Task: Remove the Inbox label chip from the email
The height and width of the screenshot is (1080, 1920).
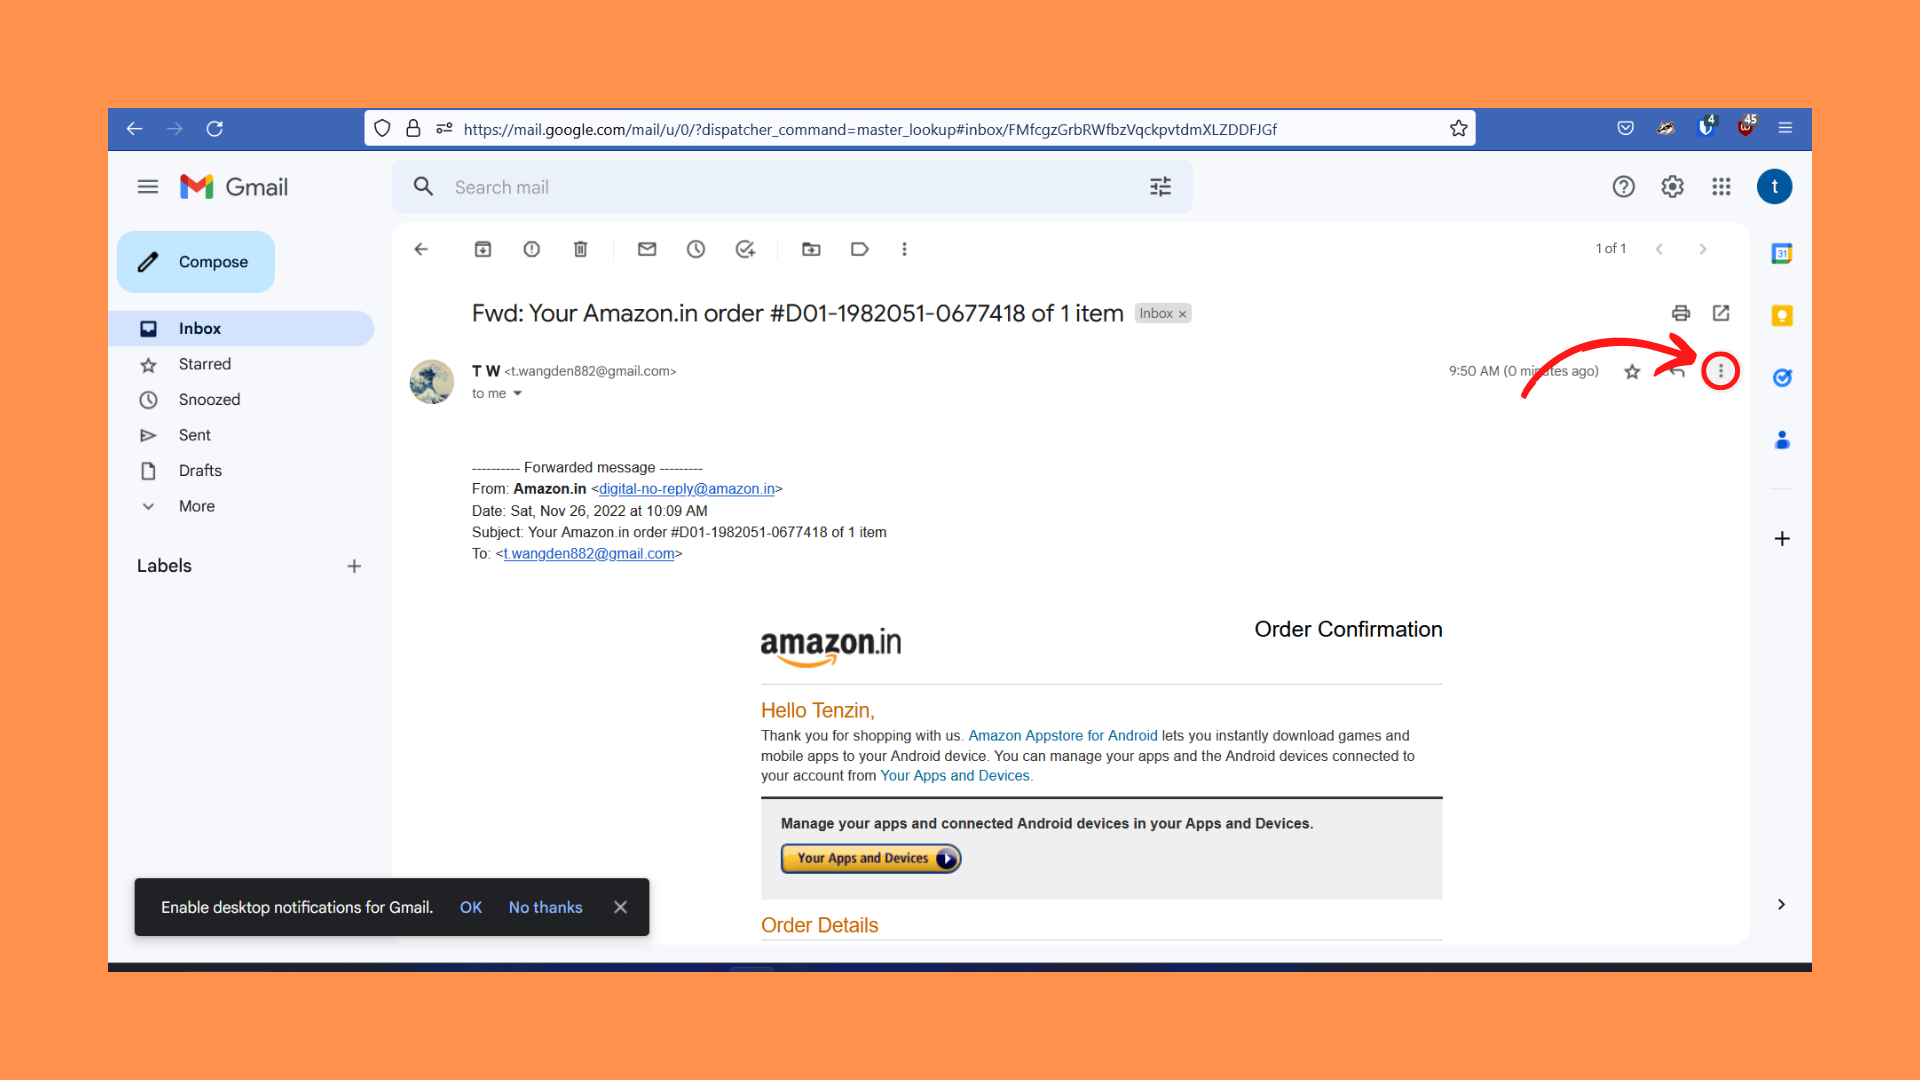Action: pos(1182,315)
